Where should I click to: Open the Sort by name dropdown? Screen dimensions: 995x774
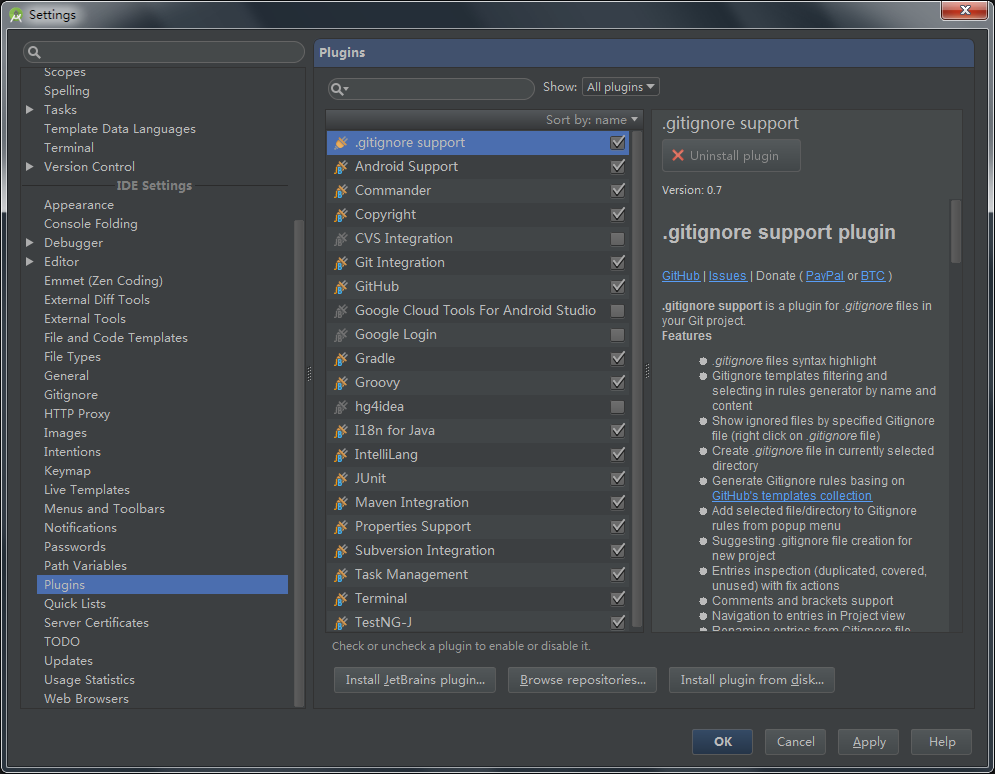click(x=592, y=120)
